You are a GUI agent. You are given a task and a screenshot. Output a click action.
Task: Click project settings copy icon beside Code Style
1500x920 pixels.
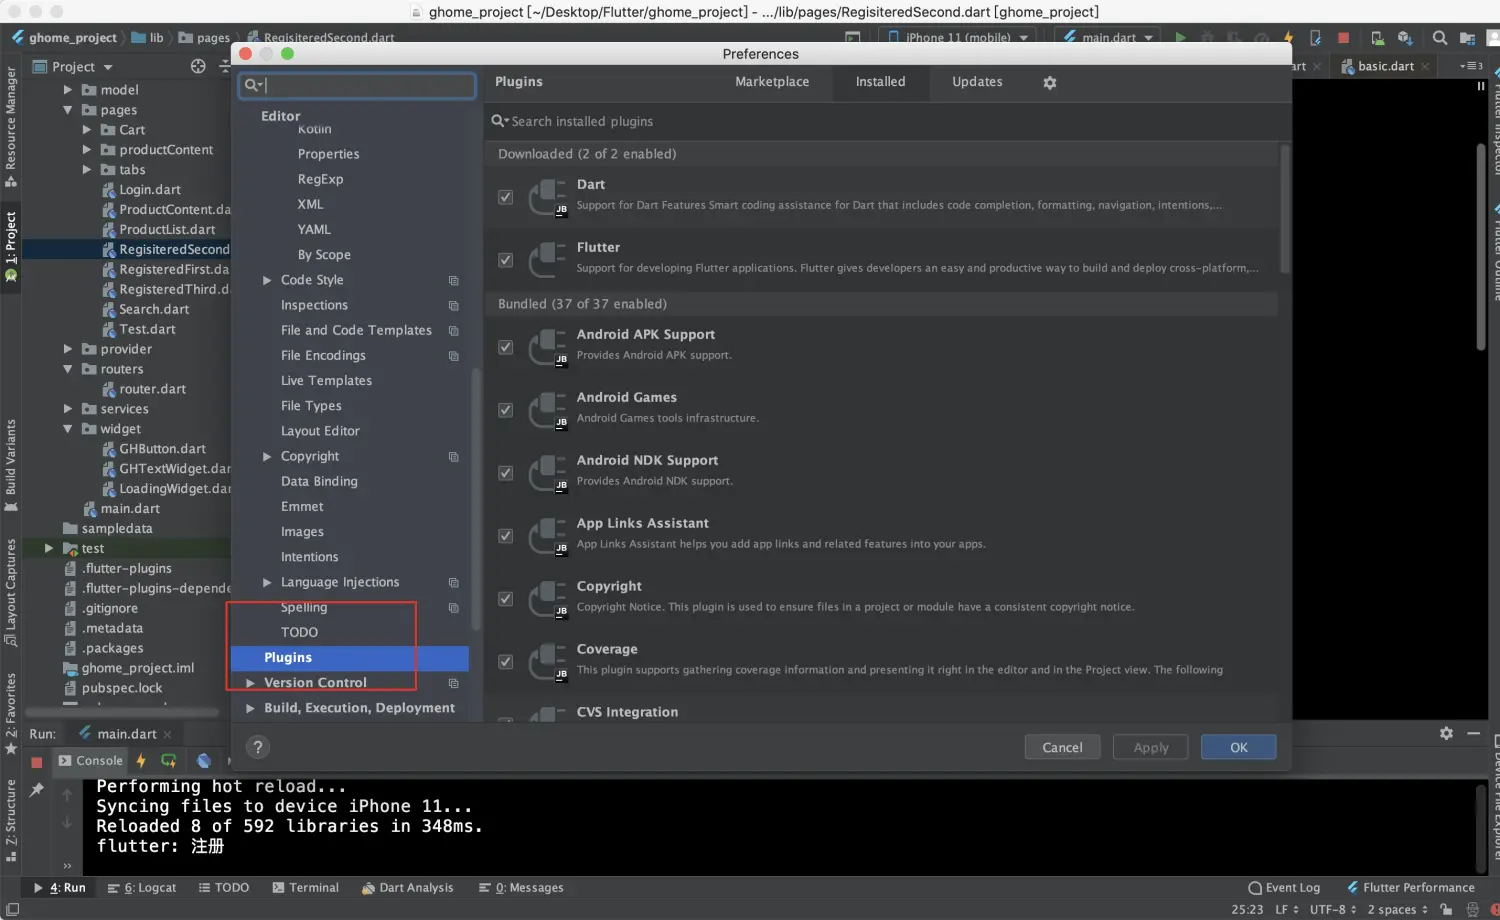point(454,281)
